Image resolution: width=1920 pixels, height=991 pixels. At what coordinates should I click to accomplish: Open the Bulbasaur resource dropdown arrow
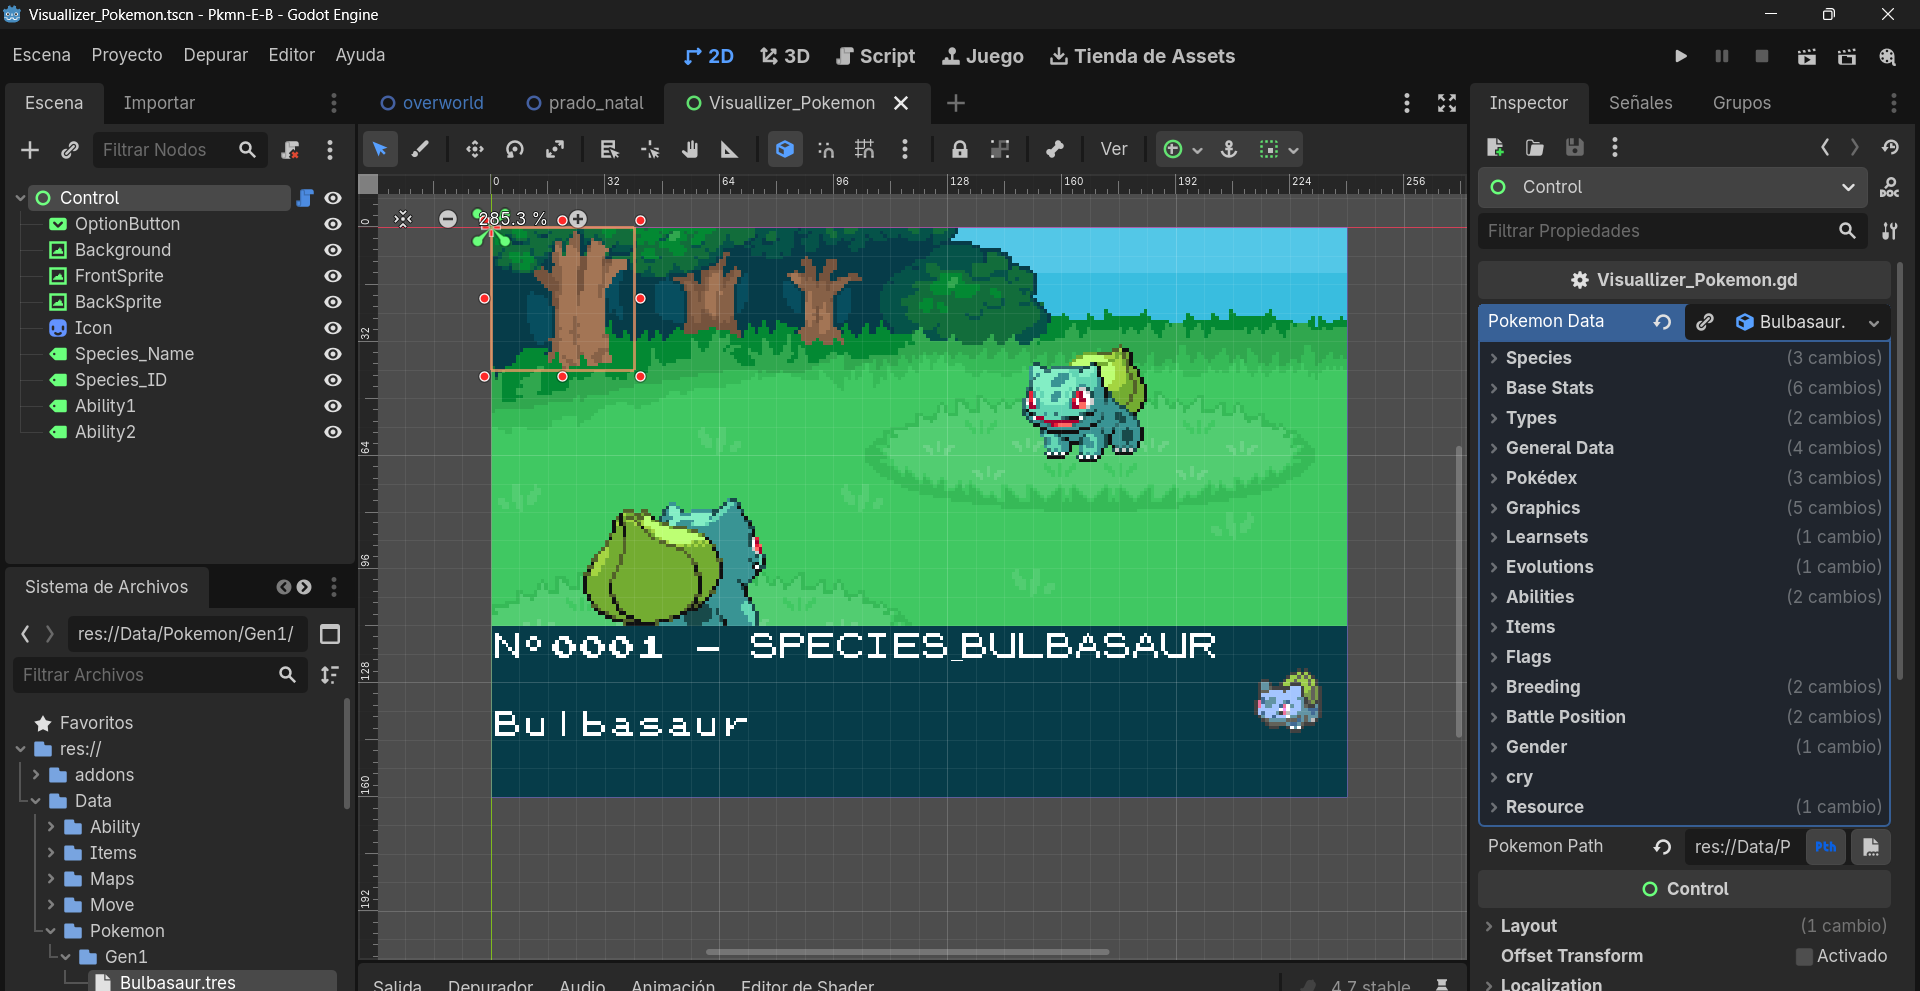1873,322
